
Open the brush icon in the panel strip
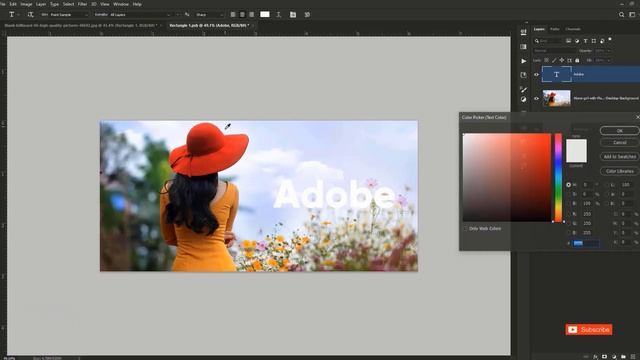523,89
